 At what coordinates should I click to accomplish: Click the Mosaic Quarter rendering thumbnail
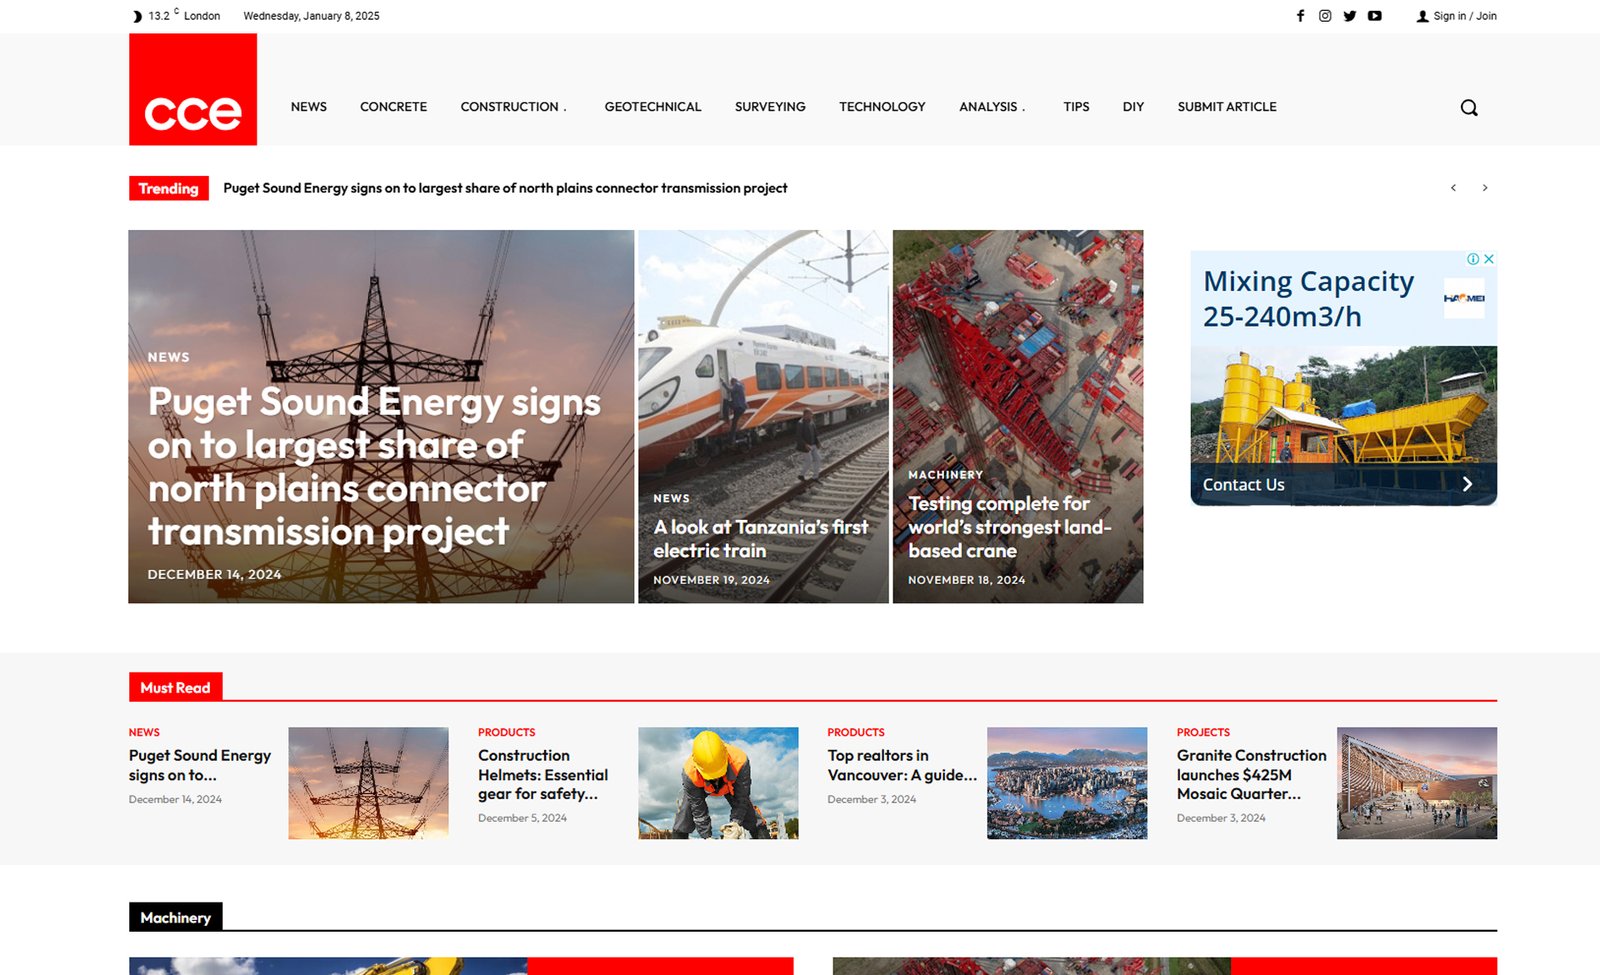pos(1417,783)
